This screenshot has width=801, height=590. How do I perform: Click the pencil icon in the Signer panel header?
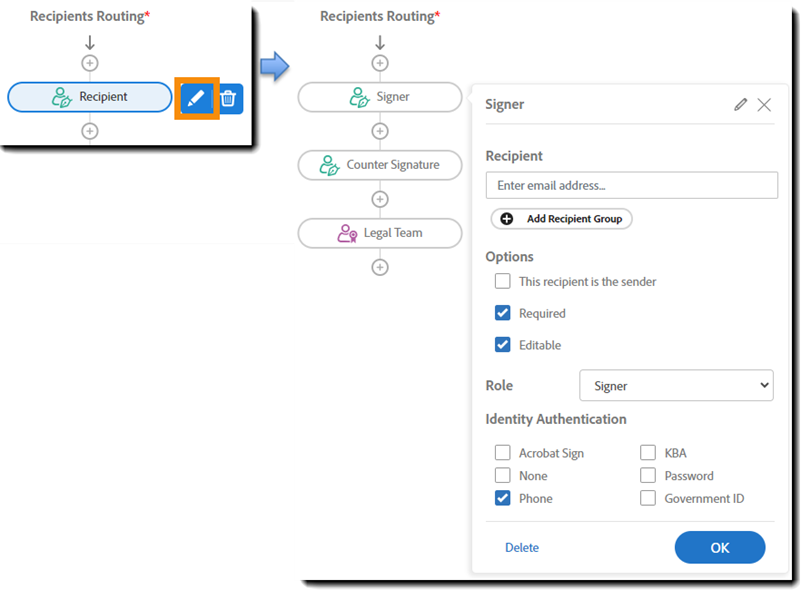(740, 104)
